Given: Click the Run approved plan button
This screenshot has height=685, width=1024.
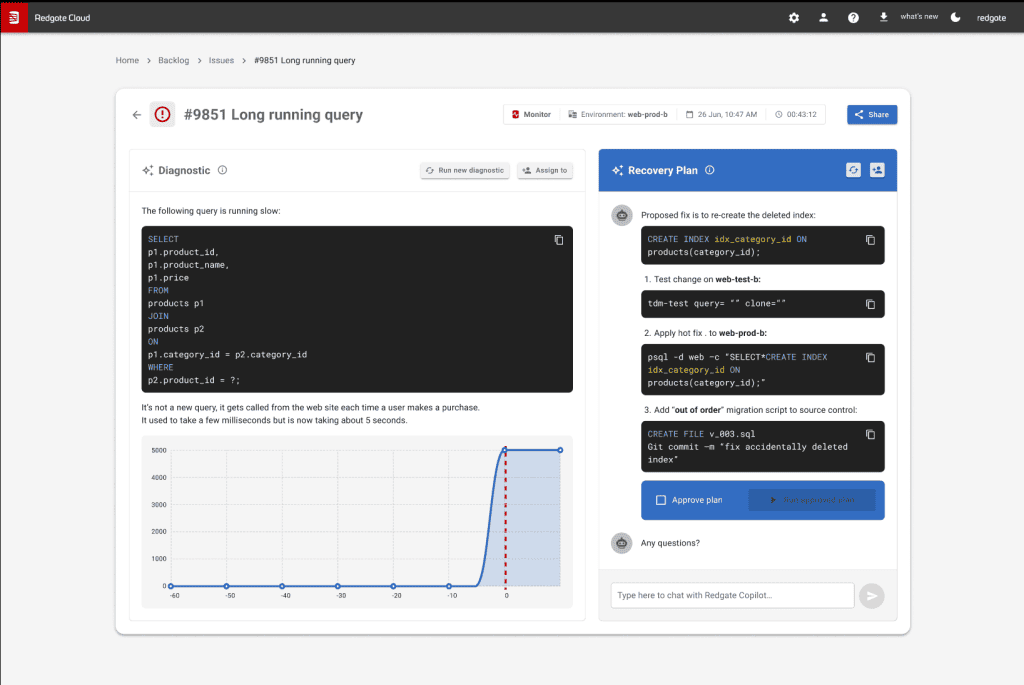Looking at the screenshot, I should 812,500.
